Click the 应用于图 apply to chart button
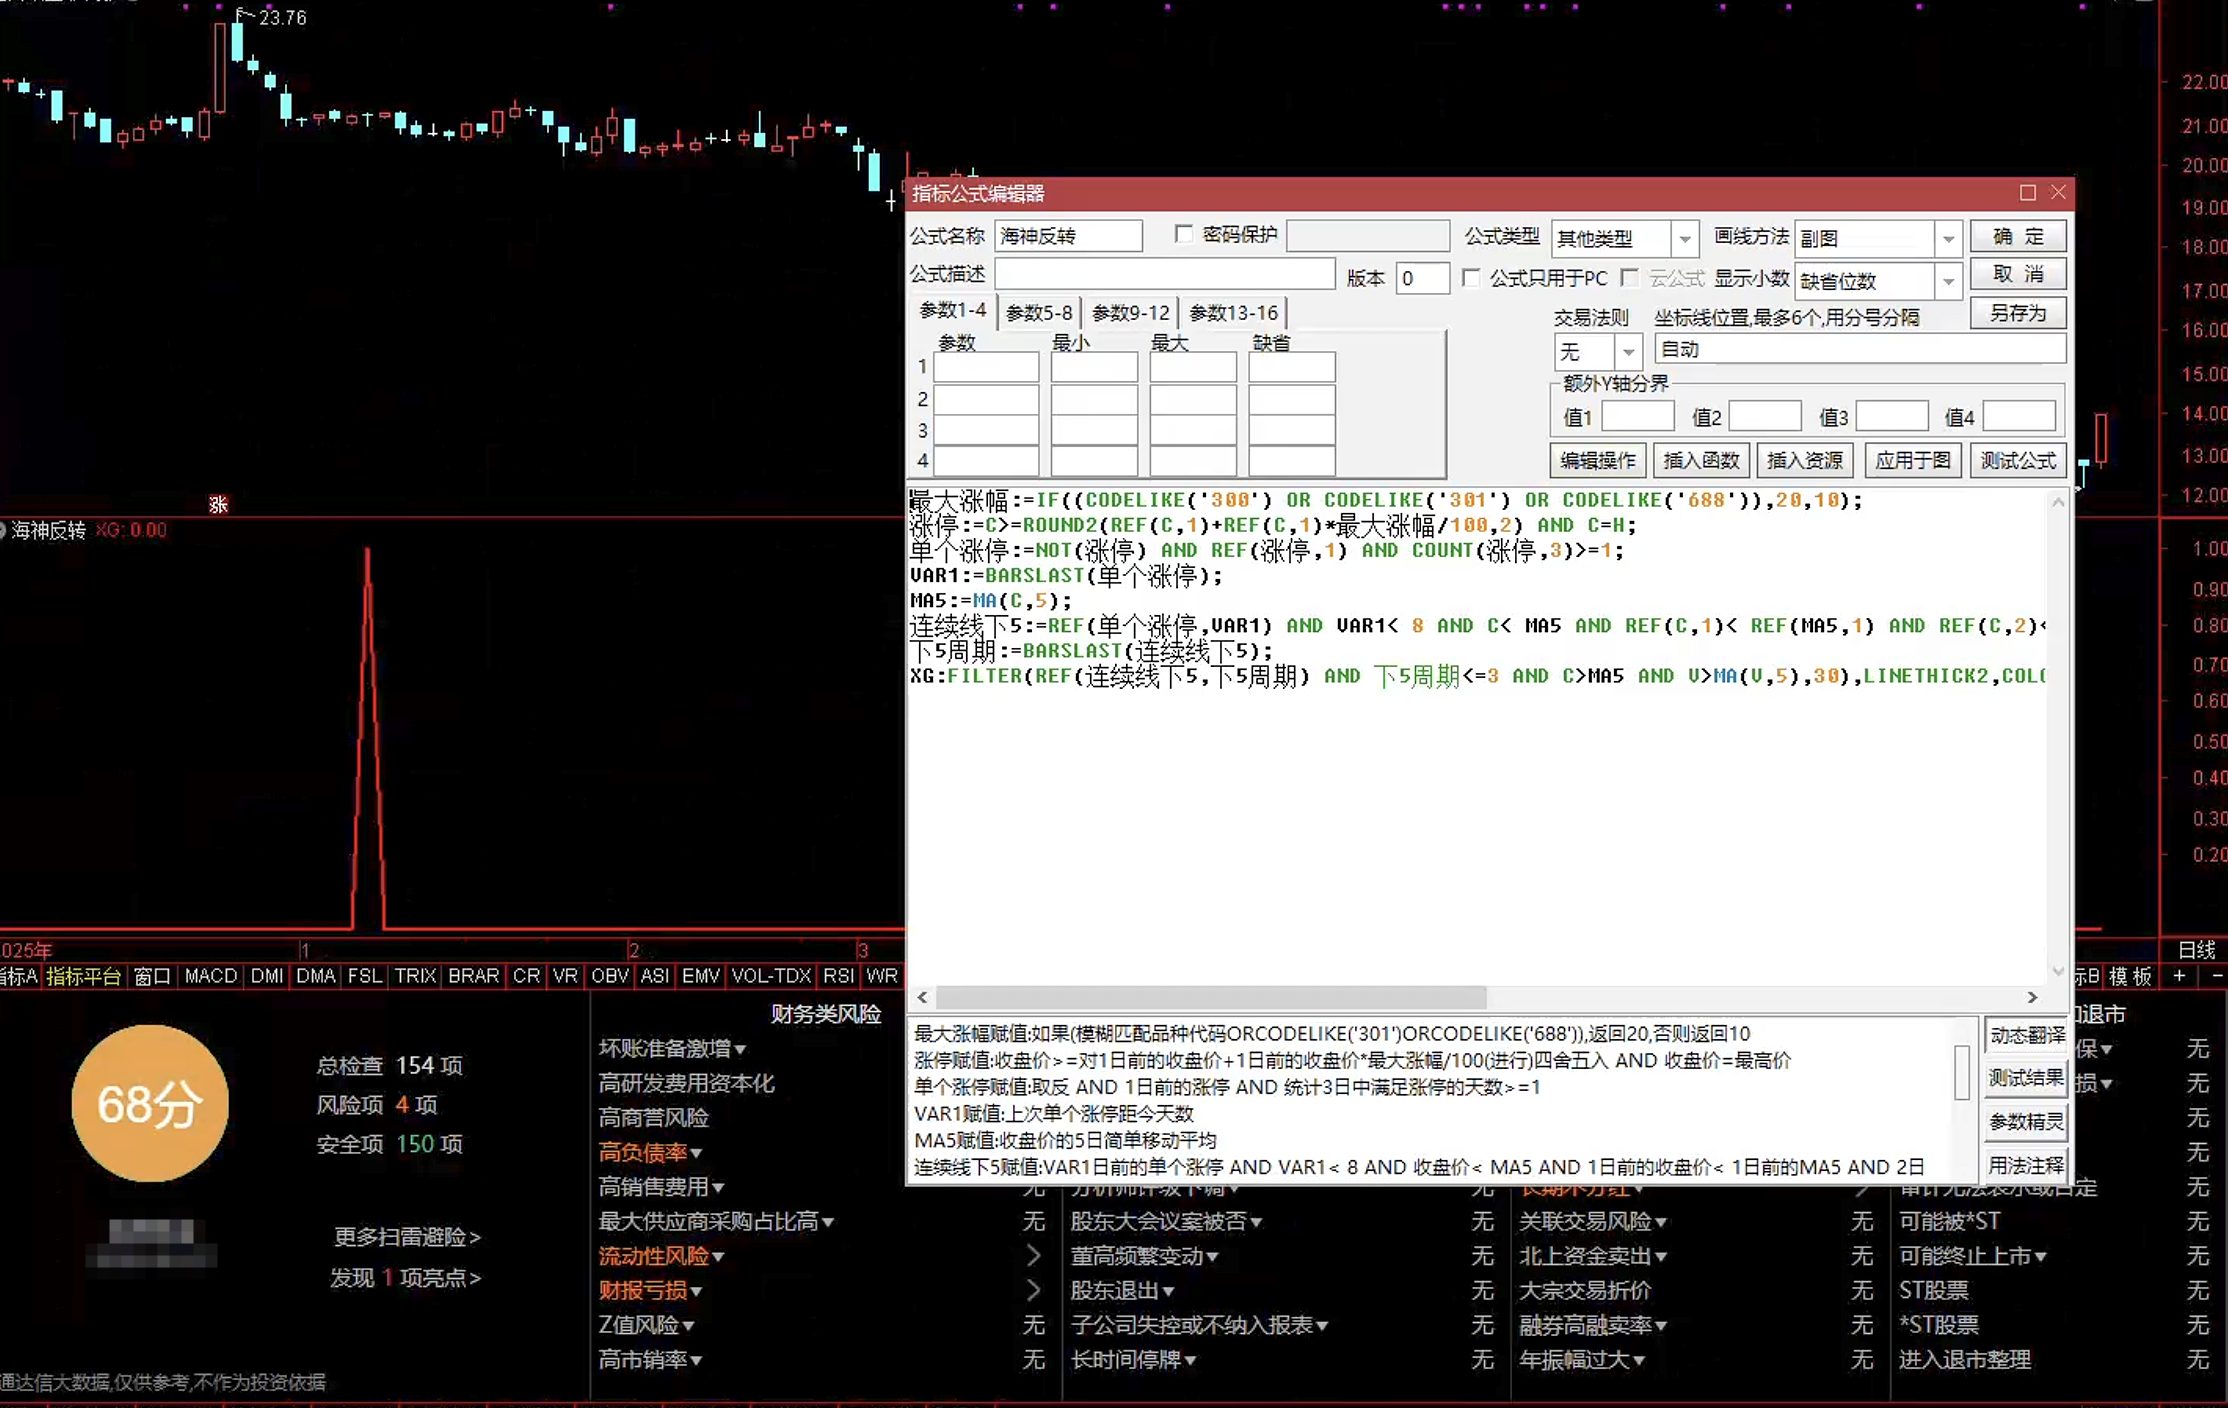The width and height of the screenshot is (2228, 1408). [1912, 460]
